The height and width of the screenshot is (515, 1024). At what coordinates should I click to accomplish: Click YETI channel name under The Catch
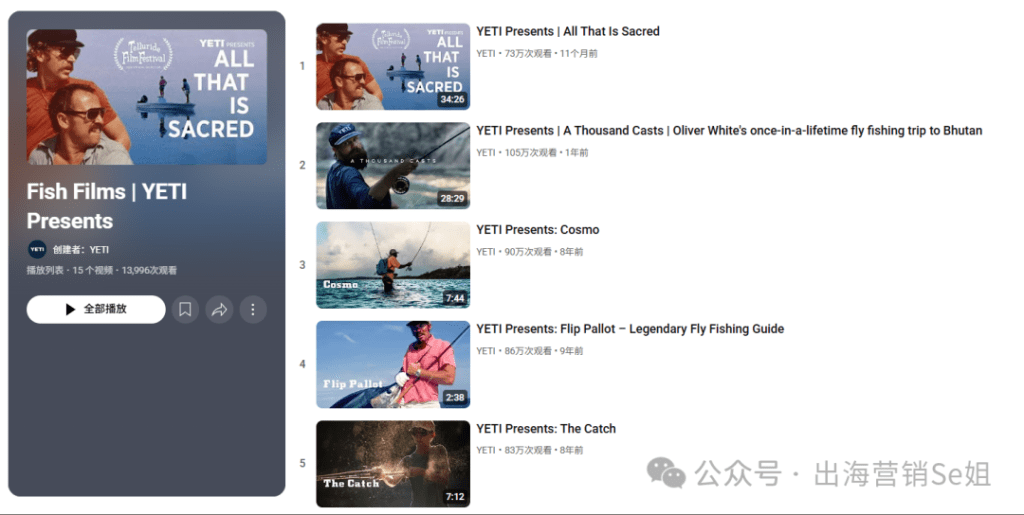click(x=486, y=450)
